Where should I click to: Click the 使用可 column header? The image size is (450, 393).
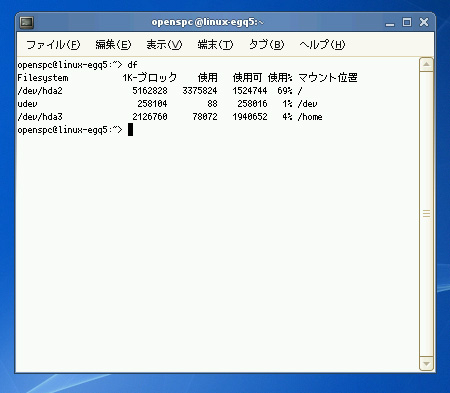click(247, 78)
